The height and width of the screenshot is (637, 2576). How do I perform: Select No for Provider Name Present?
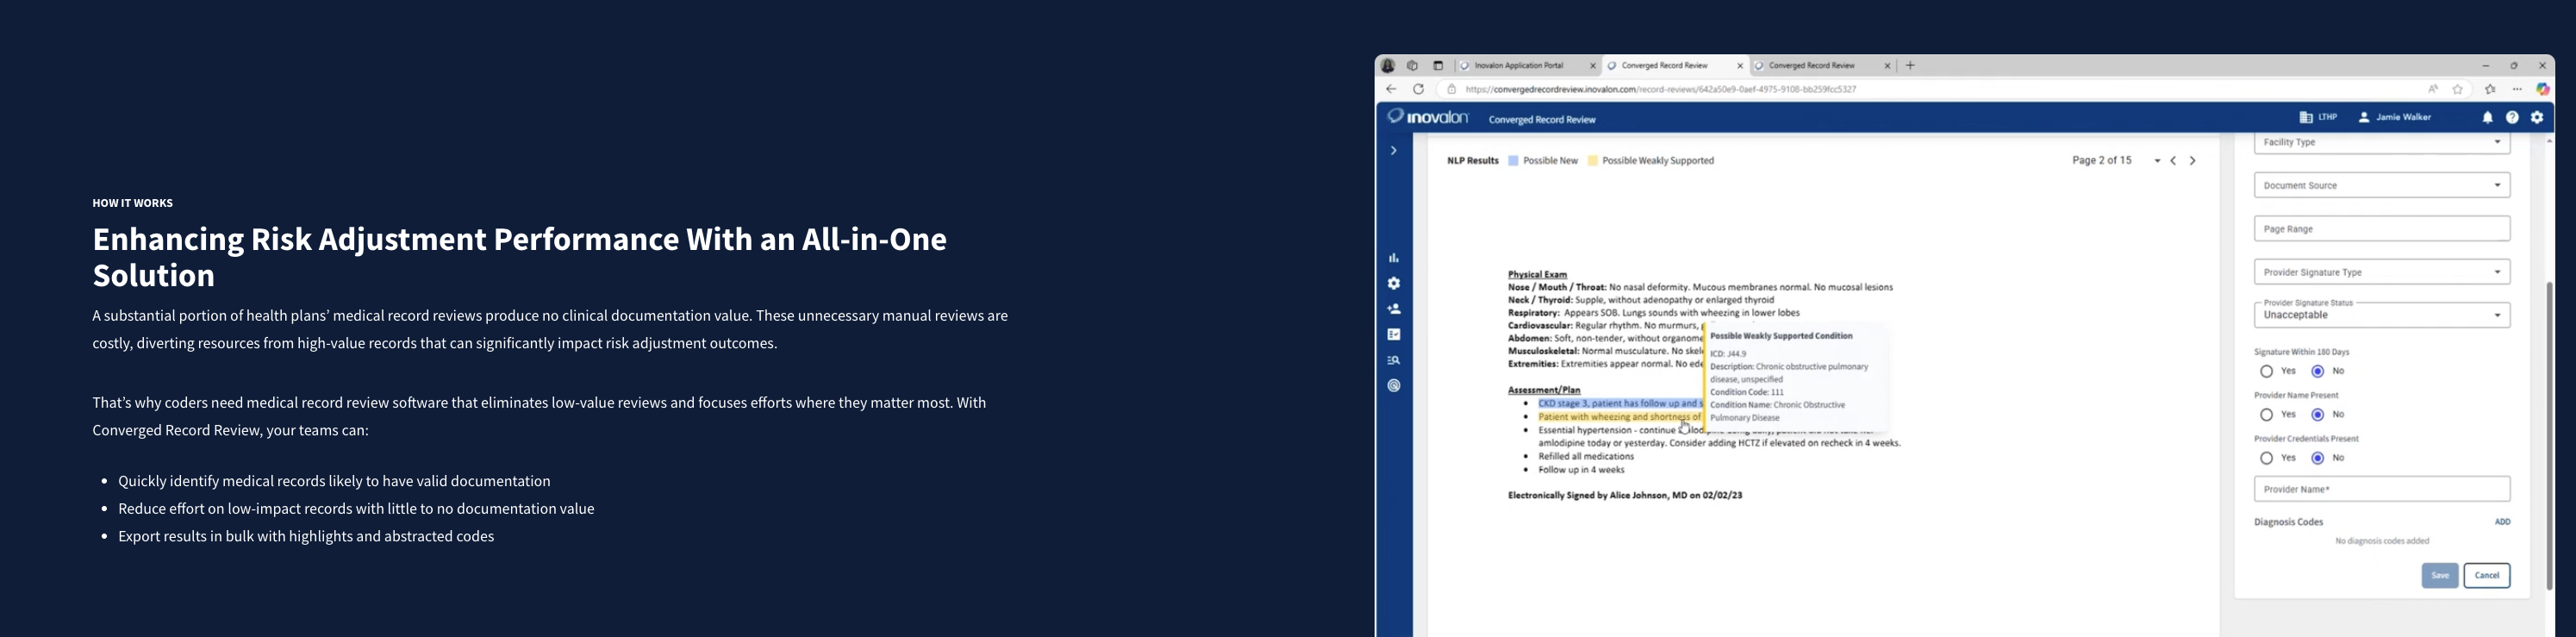pyautogui.click(x=2317, y=415)
